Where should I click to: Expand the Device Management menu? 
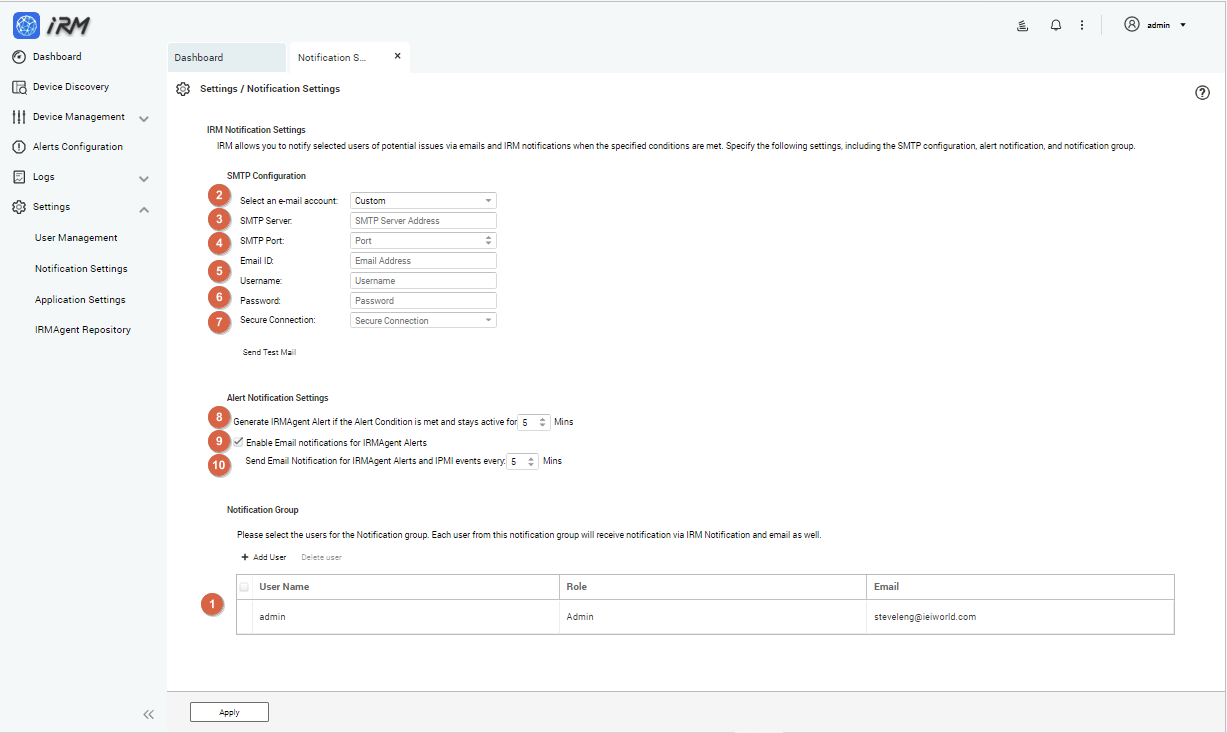click(143, 117)
